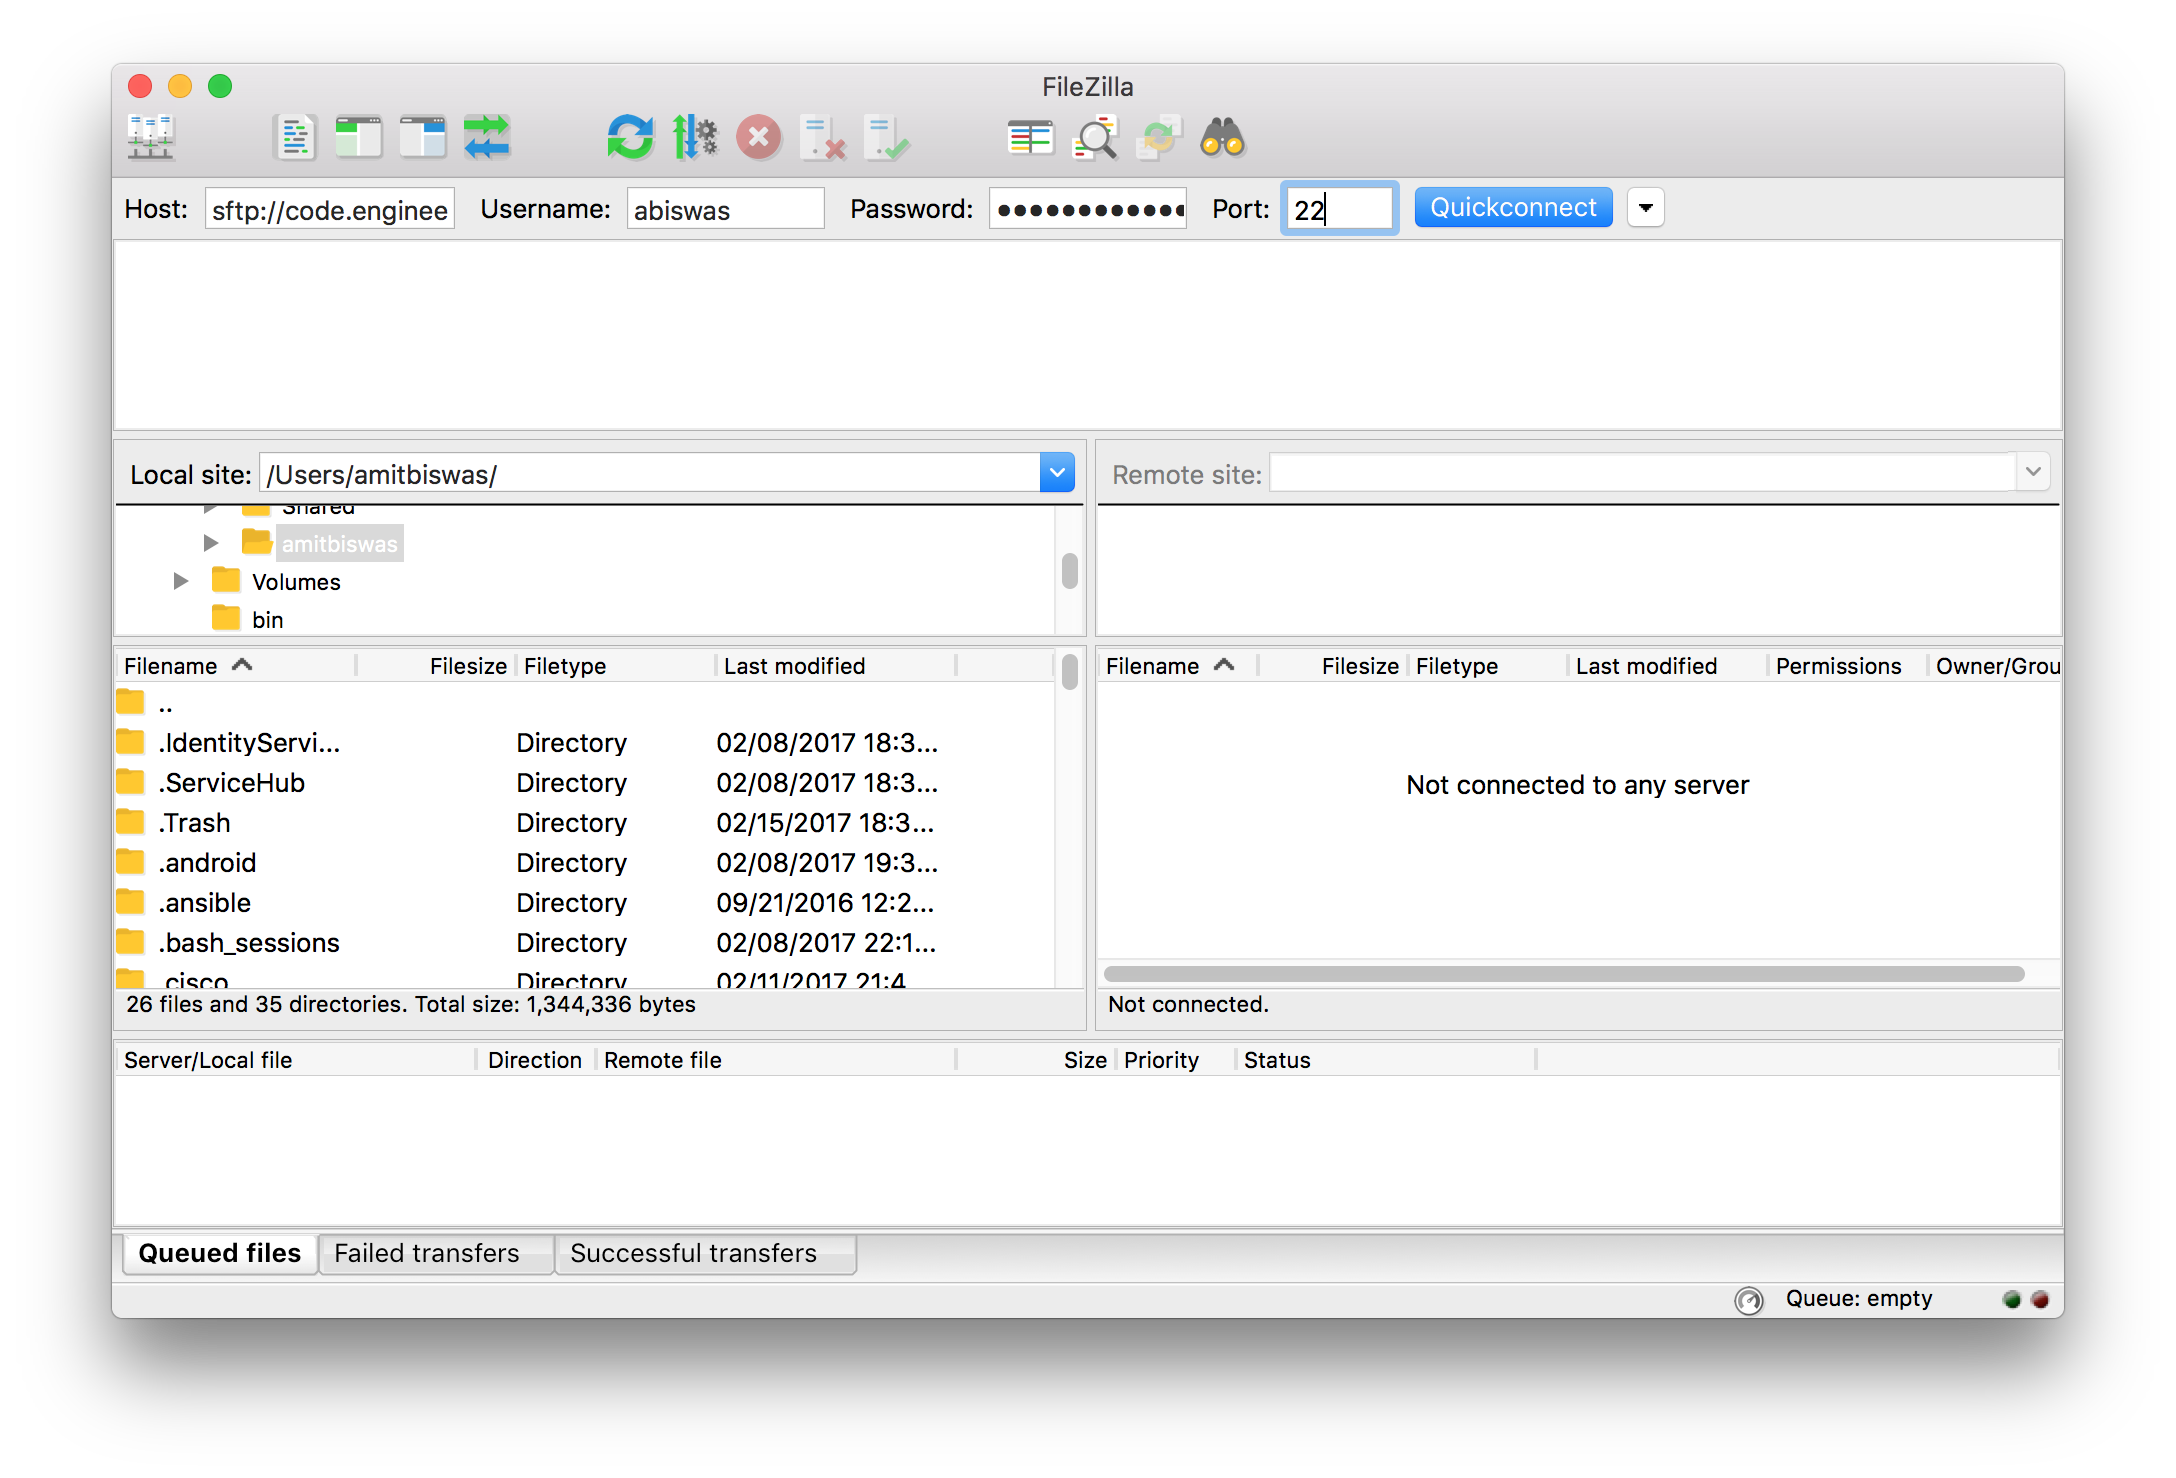Reconnect to last server icon
This screenshot has width=2176, height=1478.
pyautogui.click(x=887, y=137)
